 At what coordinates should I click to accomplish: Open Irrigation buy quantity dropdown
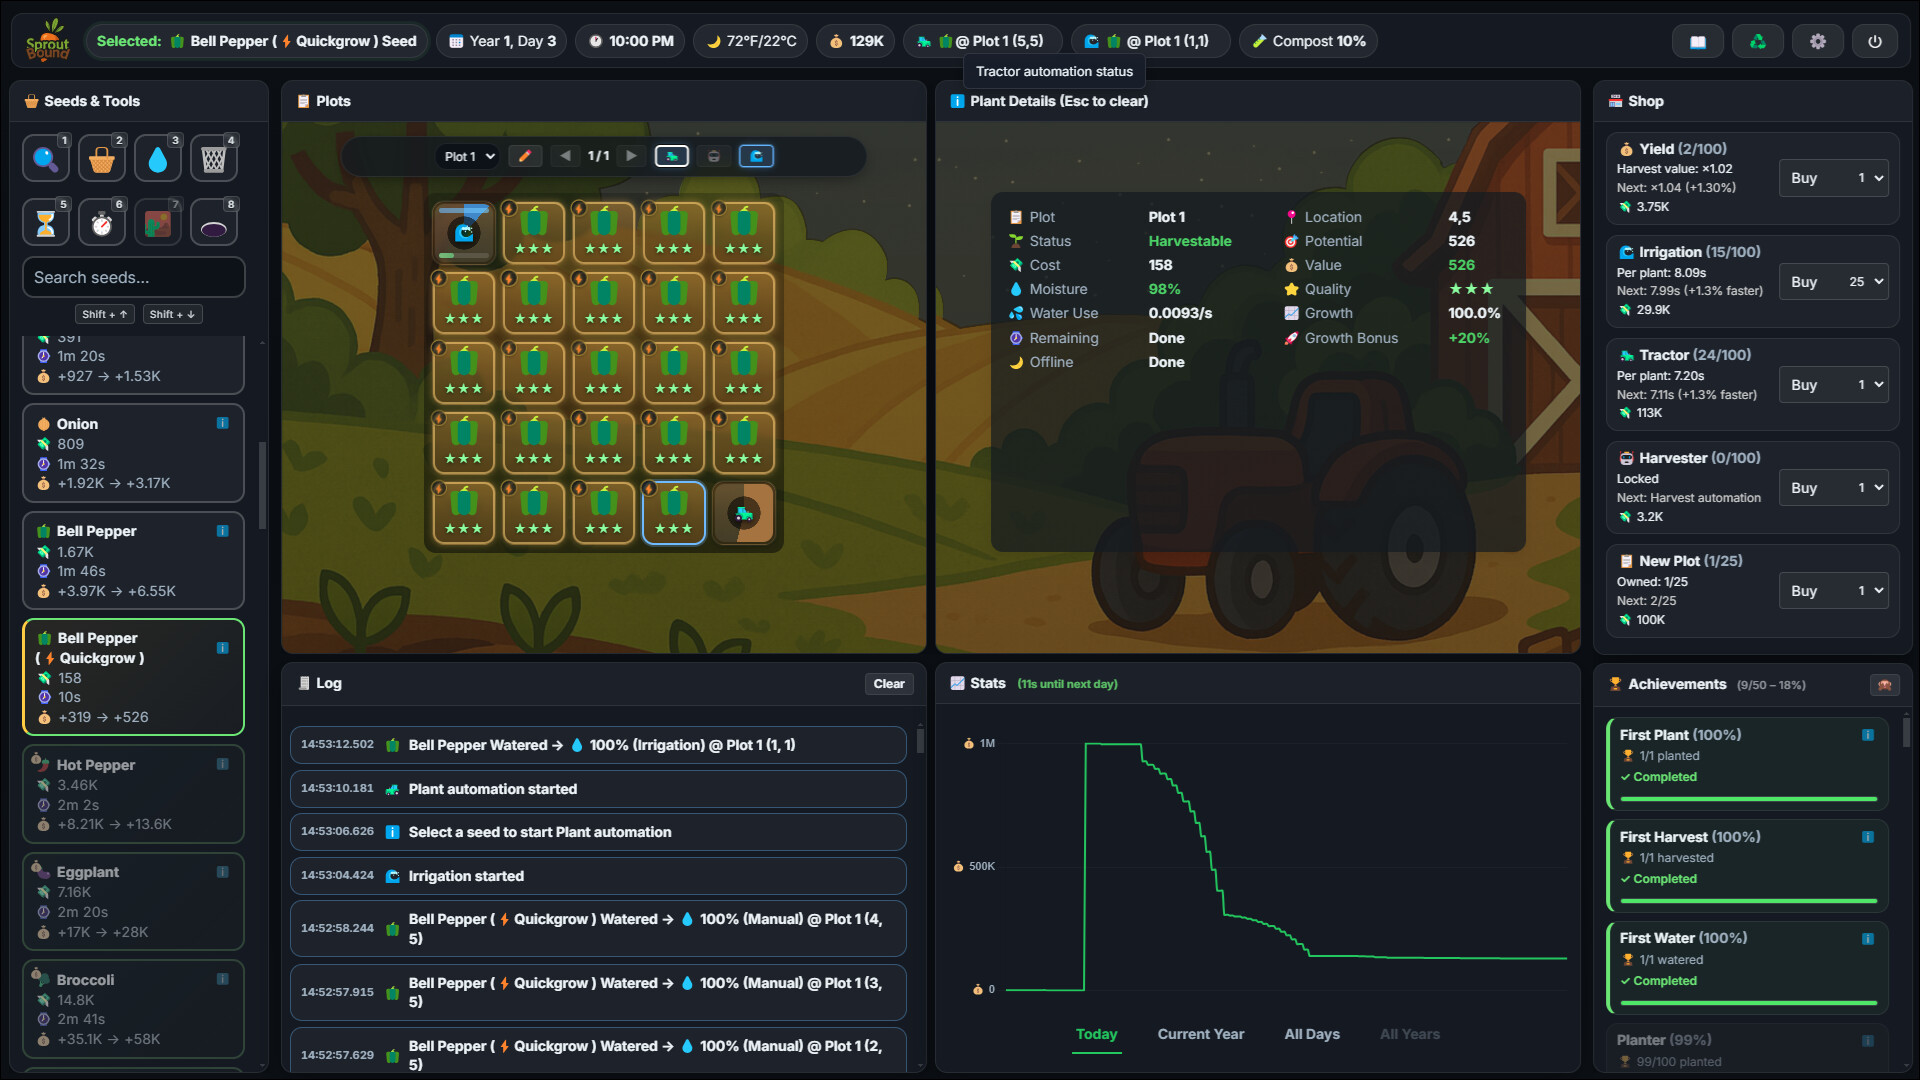(x=1865, y=282)
